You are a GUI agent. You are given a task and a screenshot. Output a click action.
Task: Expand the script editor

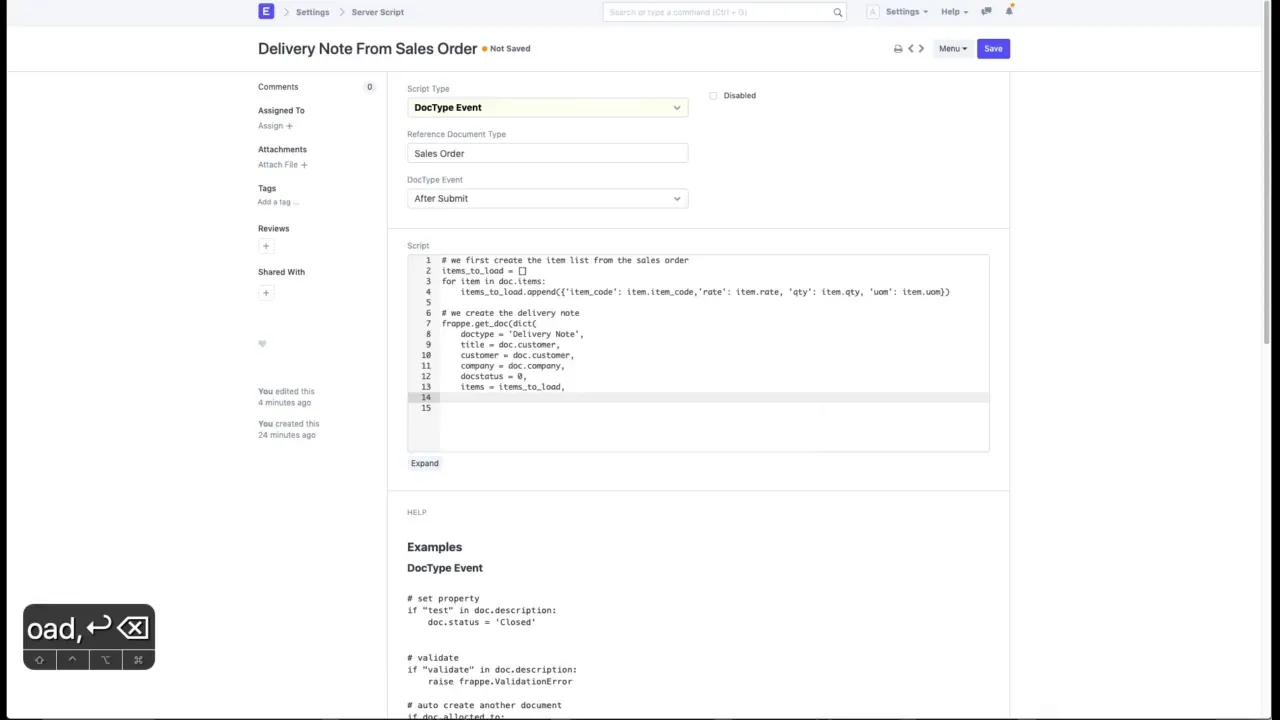click(x=424, y=463)
